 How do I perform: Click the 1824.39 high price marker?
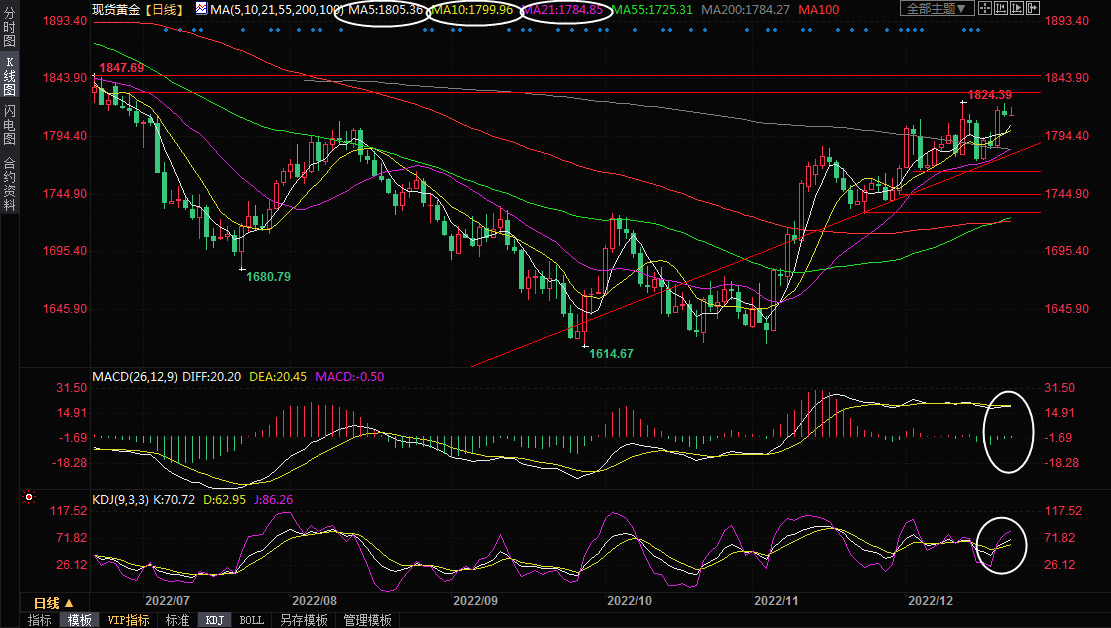pos(990,95)
